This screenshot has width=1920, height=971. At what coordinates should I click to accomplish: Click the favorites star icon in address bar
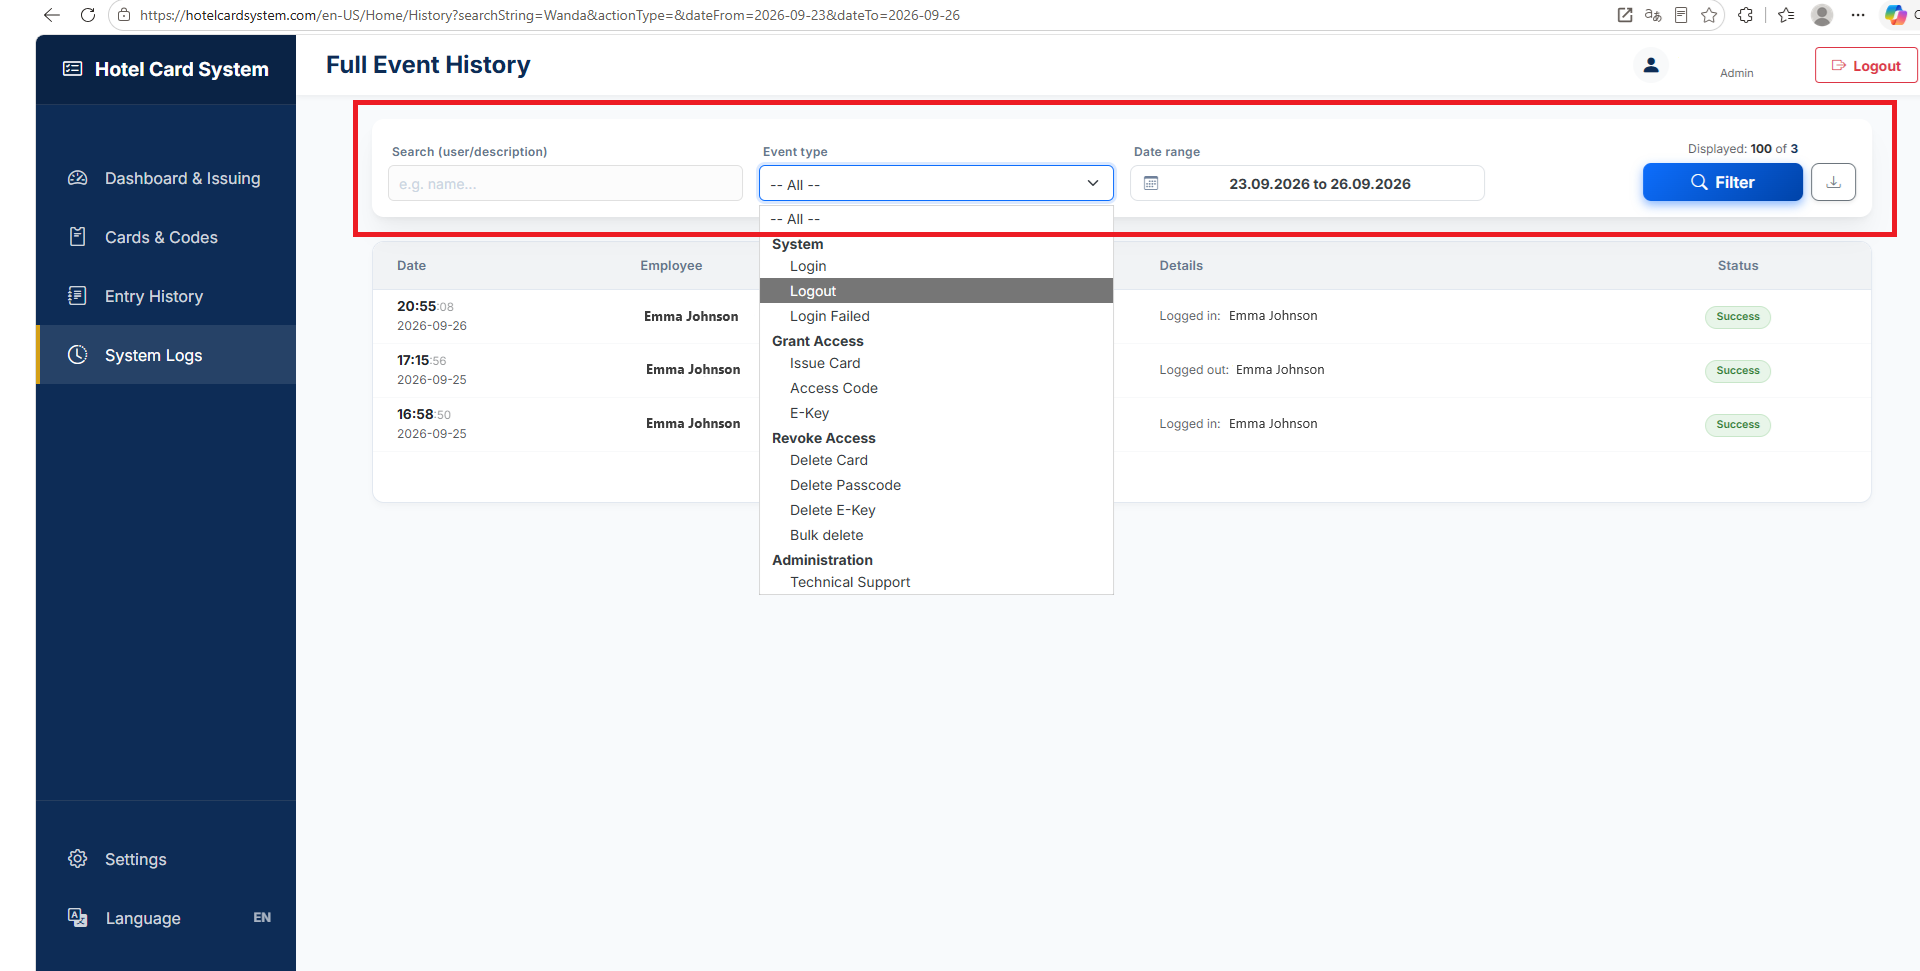pyautogui.click(x=1709, y=15)
